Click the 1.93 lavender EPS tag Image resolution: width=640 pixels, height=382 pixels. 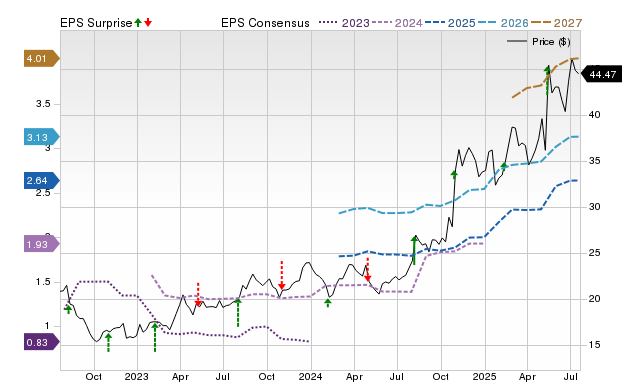coord(41,244)
